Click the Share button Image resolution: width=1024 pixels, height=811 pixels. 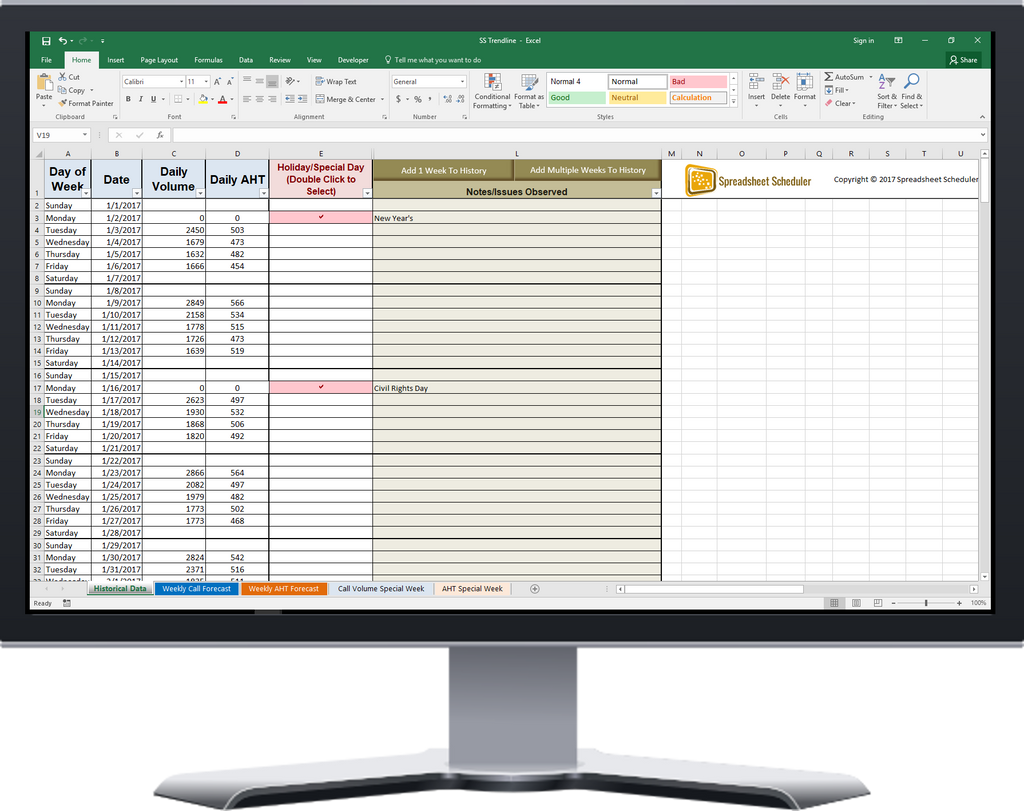coord(964,60)
